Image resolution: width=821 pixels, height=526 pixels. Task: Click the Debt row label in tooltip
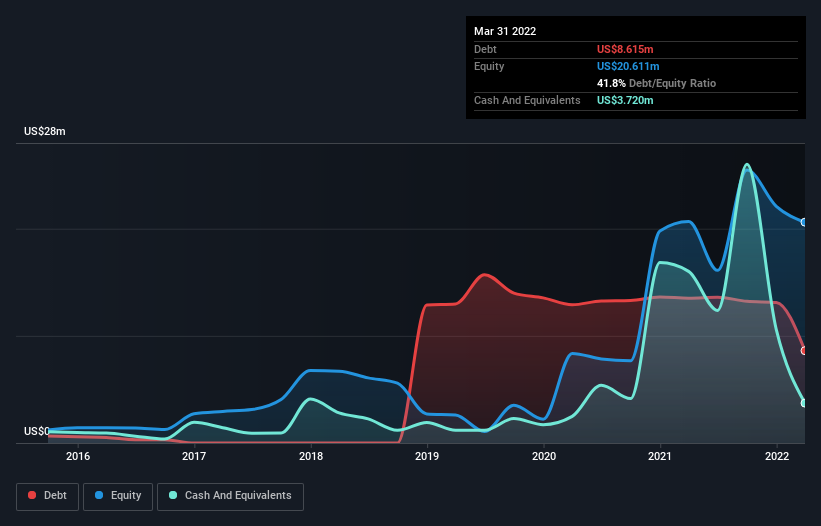[x=485, y=49]
